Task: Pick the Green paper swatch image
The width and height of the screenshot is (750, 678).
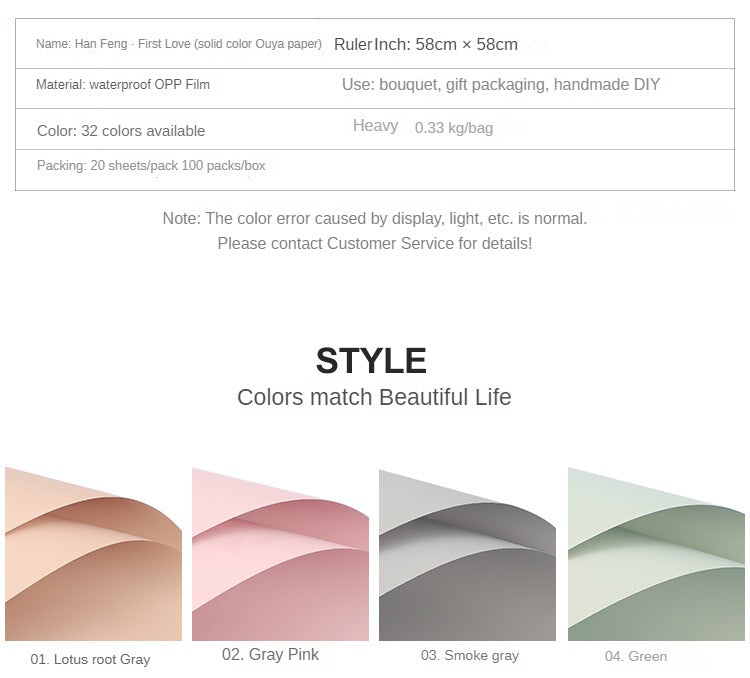Action: 656,553
